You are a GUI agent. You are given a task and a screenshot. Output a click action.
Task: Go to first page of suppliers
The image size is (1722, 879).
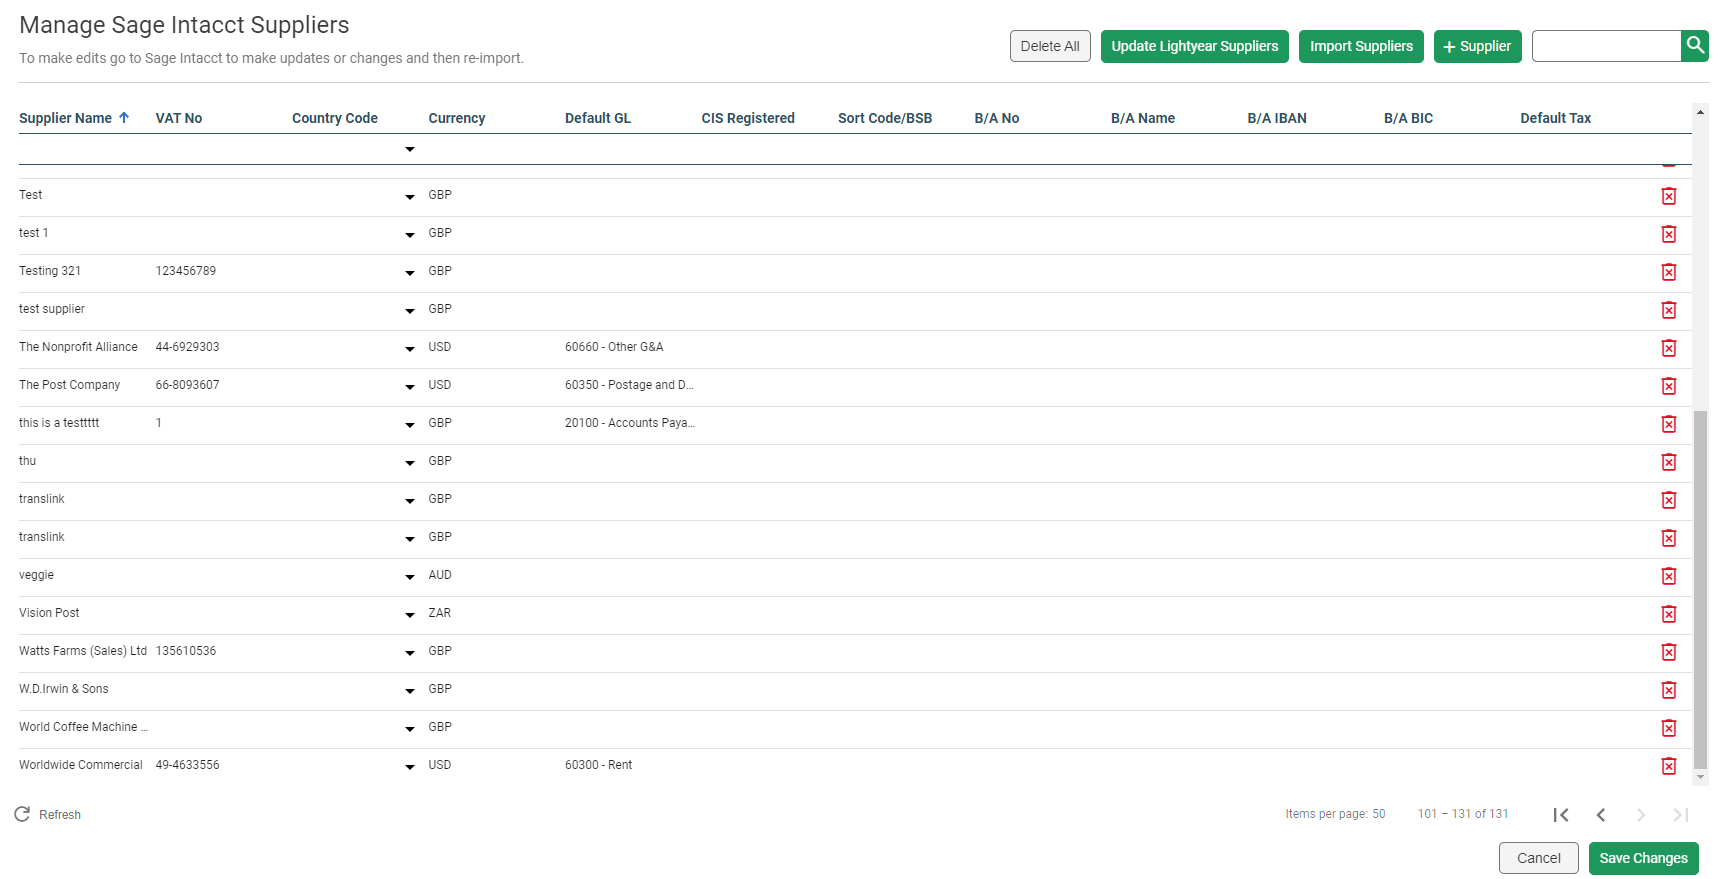click(x=1560, y=815)
